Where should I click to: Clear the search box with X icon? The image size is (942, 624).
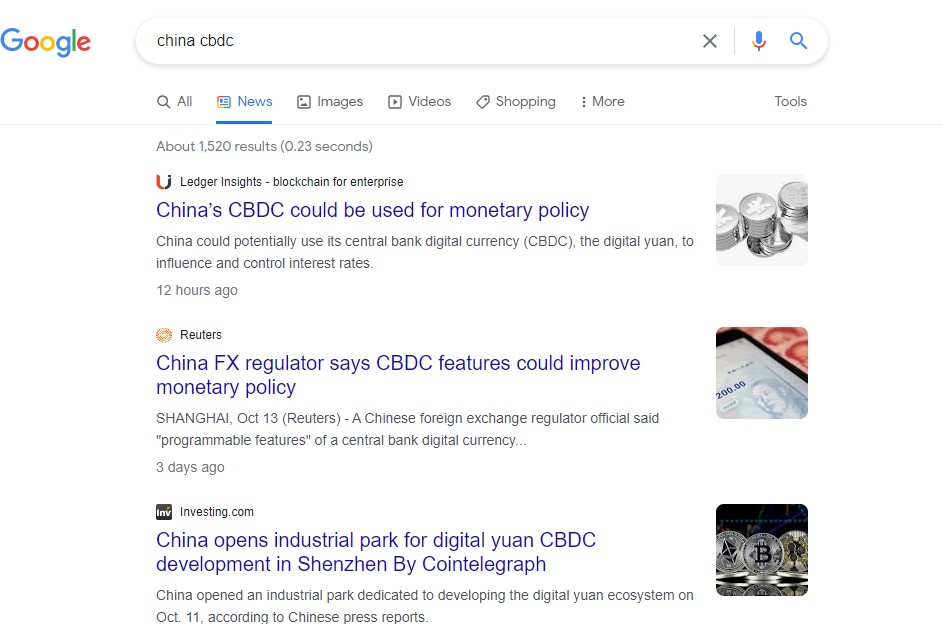(709, 41)
